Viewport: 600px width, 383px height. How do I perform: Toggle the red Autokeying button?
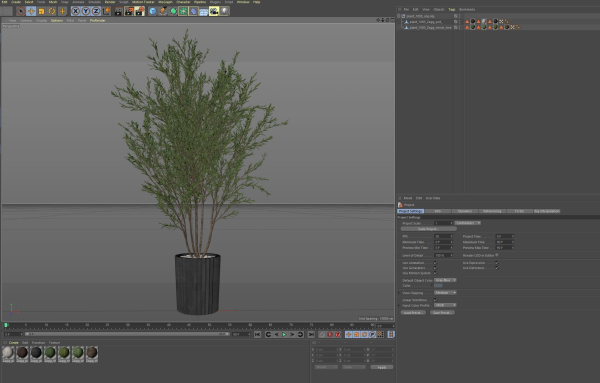pyautogui.click(x=338, y=335)
